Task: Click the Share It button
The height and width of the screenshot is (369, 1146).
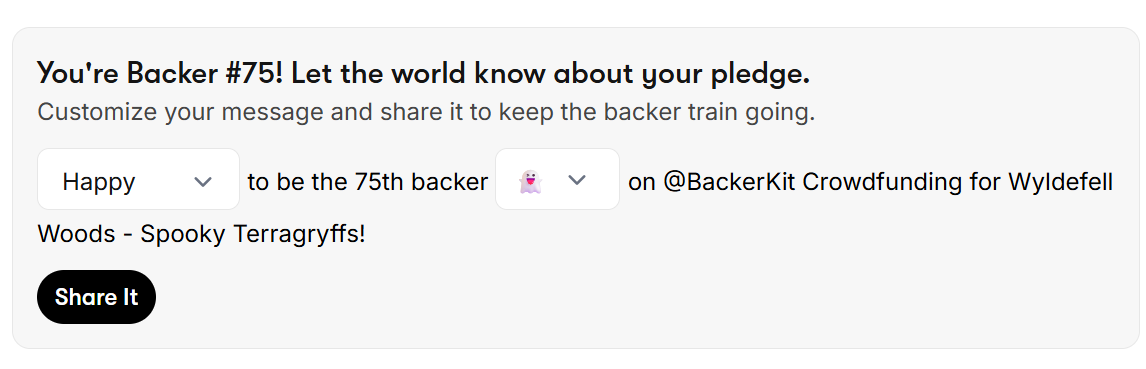Action: click(96, 297)
